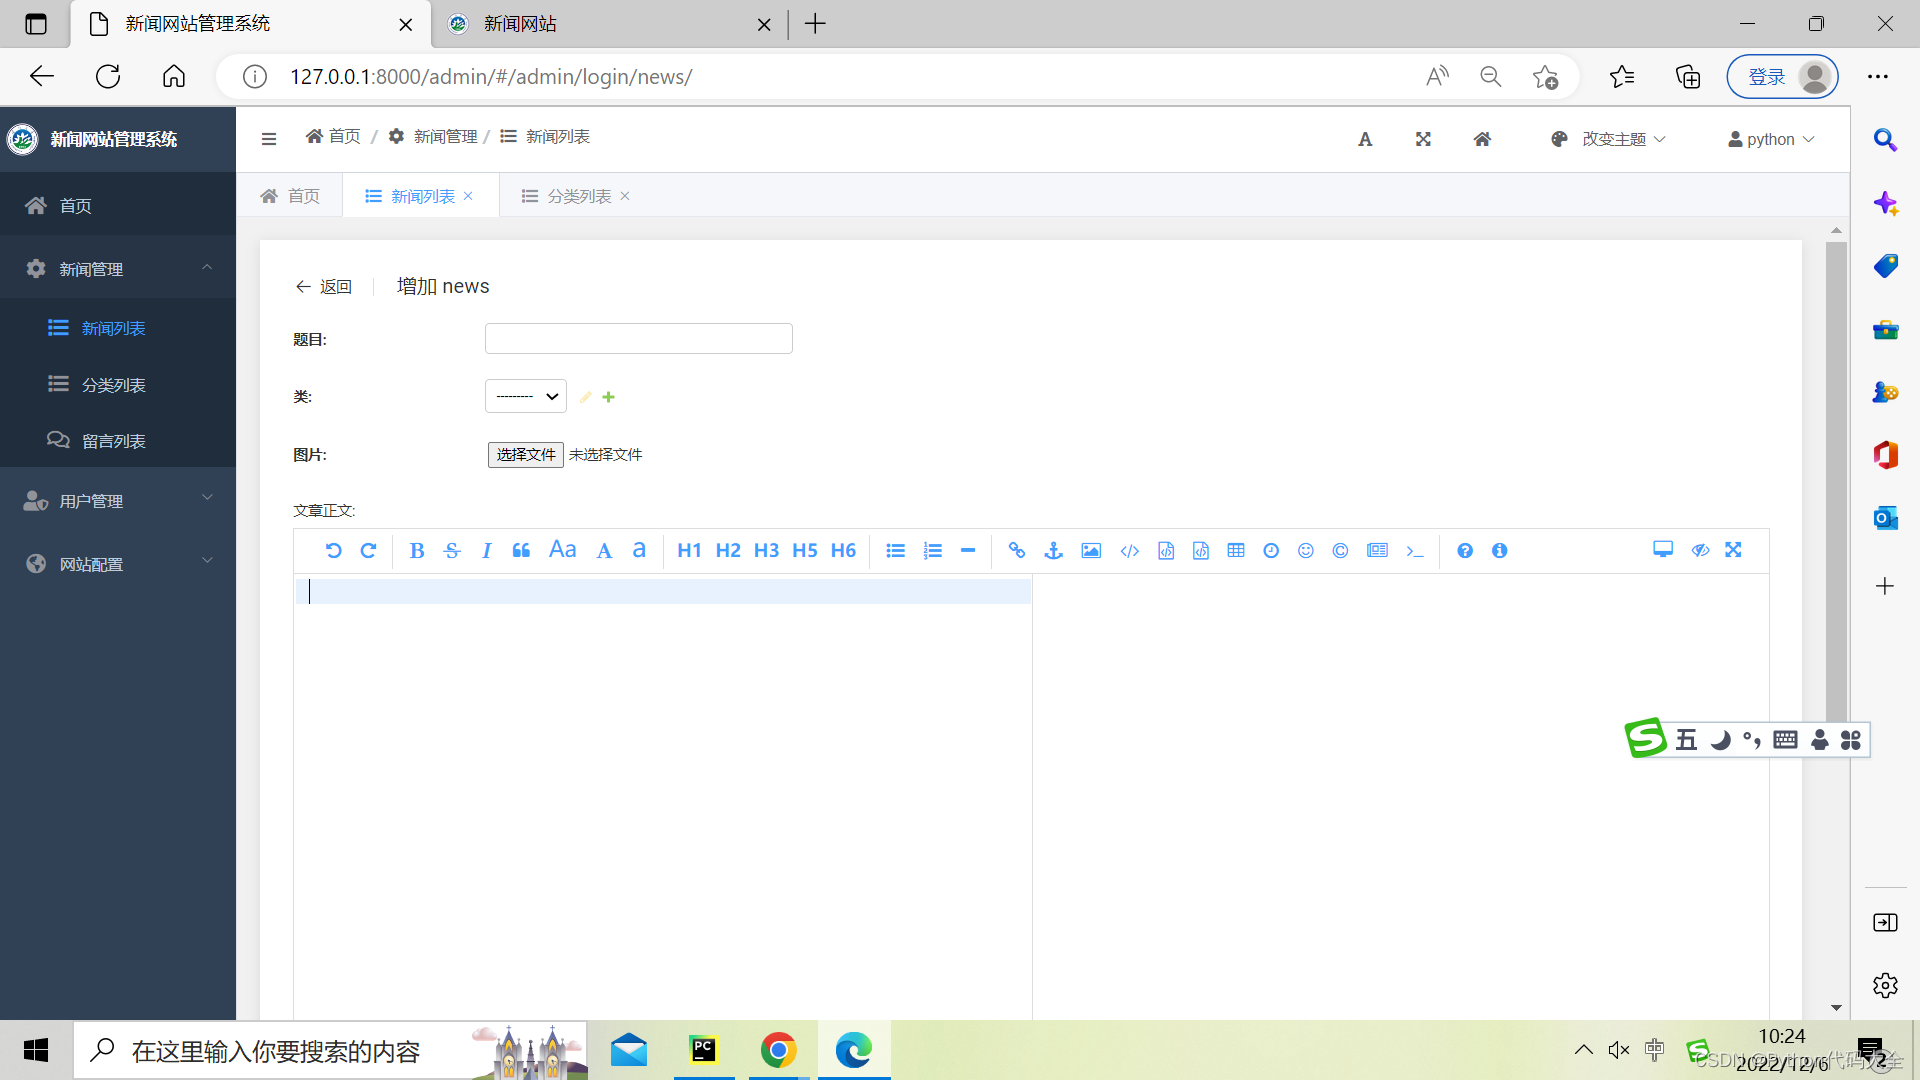
Task: Apply italic formatting in editor
Action: [x=486, y=551]
